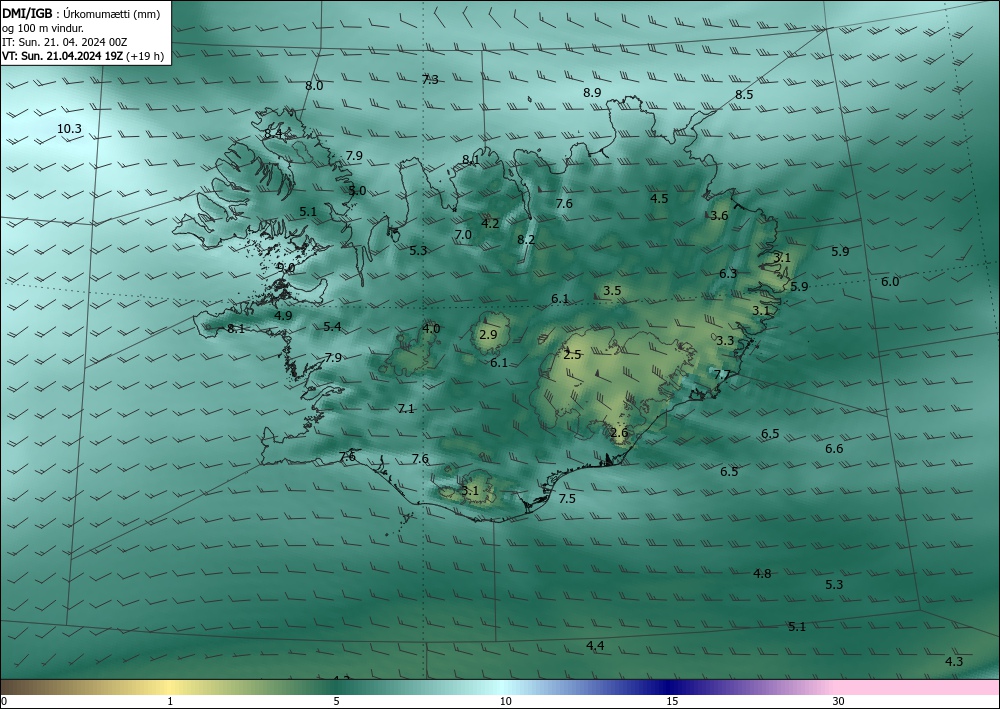The height and width of the screenshot is (709, 1000).
Task: Click the 4.9 value on Snæfellsnes
Action: pos(283,316)
